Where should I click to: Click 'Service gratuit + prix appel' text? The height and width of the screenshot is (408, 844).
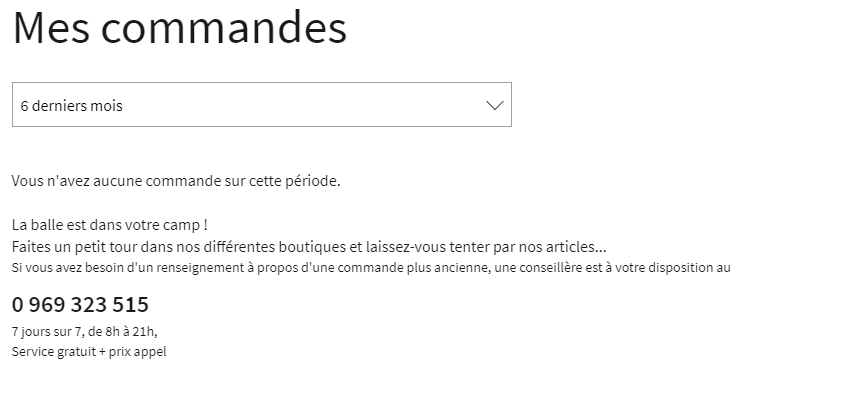89,352
